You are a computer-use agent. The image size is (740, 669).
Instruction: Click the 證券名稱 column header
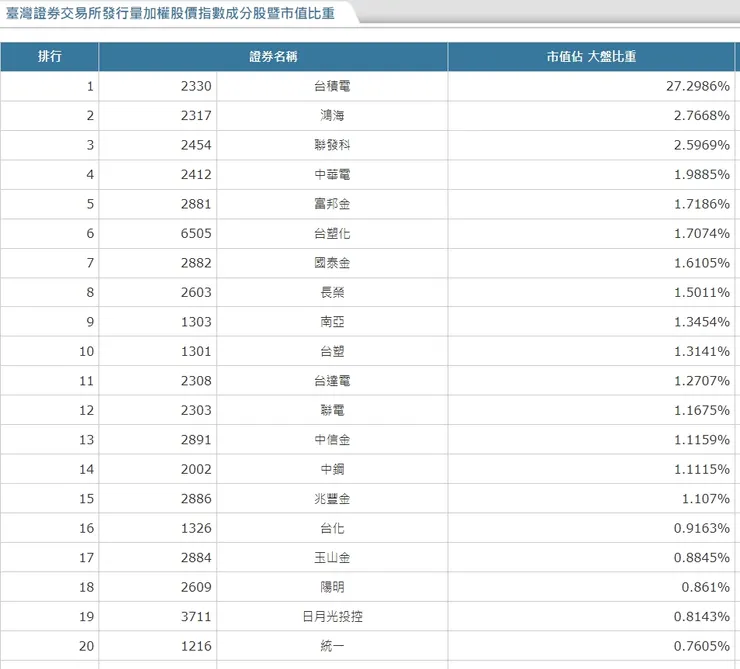(273, 57)
